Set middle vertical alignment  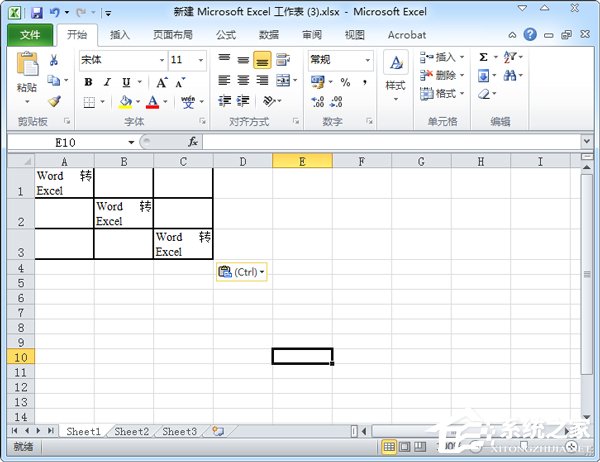click(x=243, y=59)
